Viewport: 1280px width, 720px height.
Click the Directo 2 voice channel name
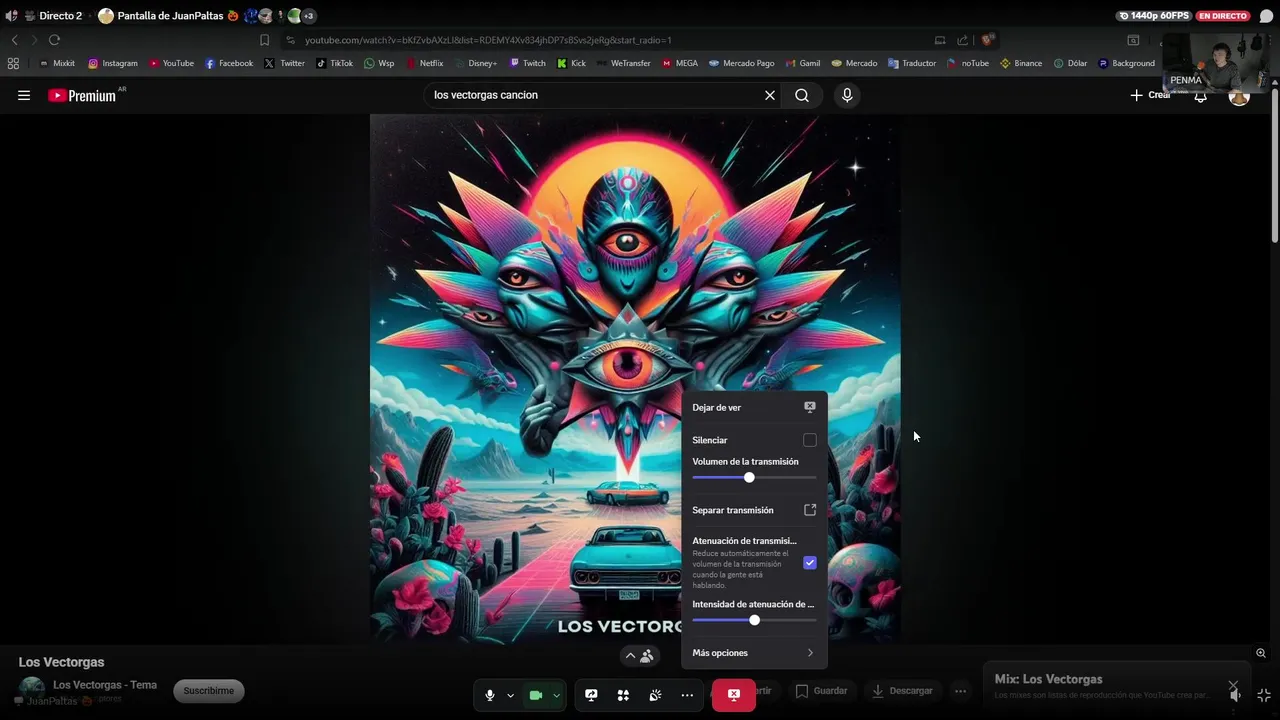click(60, 16)
